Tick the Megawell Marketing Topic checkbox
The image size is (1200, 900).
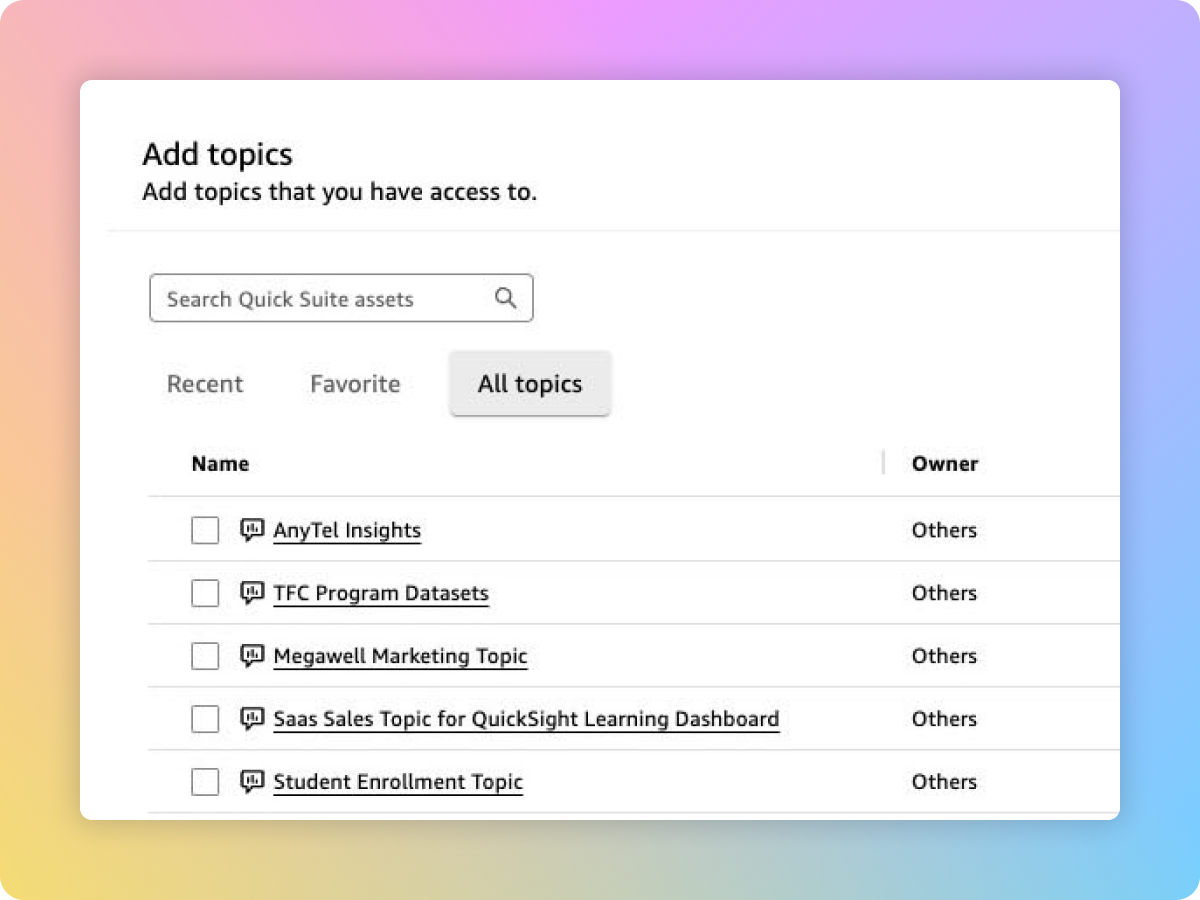coord(205,657)
